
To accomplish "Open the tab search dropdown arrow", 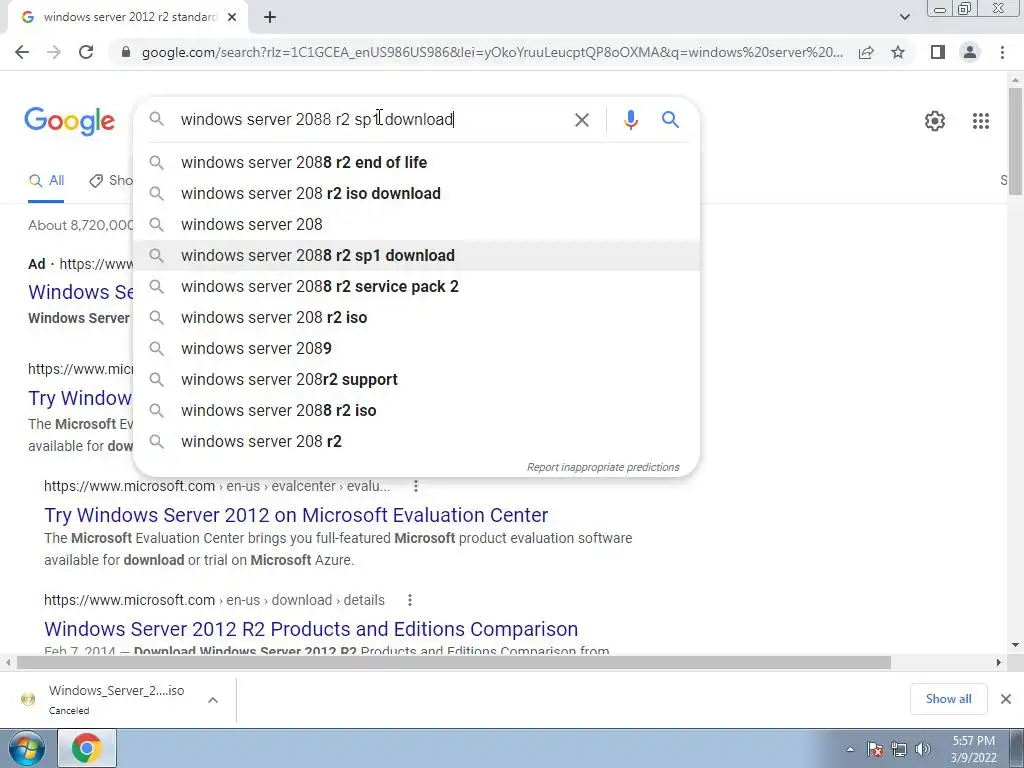I will tap(904, 17).
